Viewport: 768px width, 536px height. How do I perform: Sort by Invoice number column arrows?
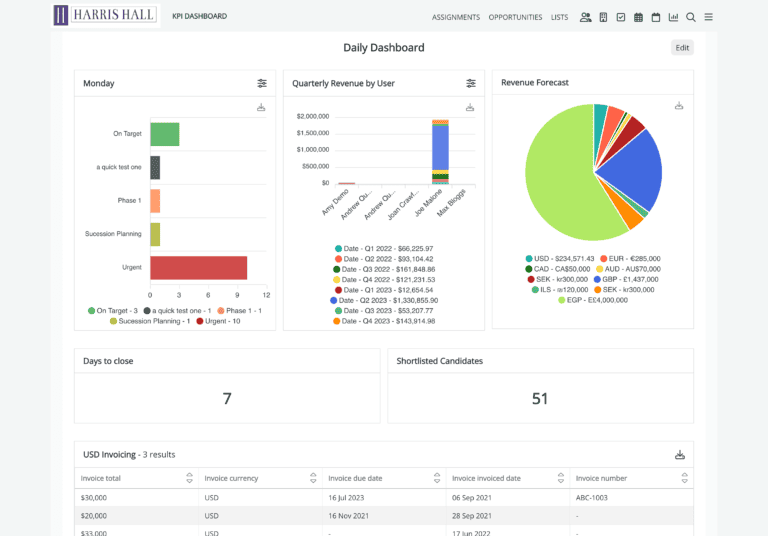pyautogui.click(x=685, y=478)
